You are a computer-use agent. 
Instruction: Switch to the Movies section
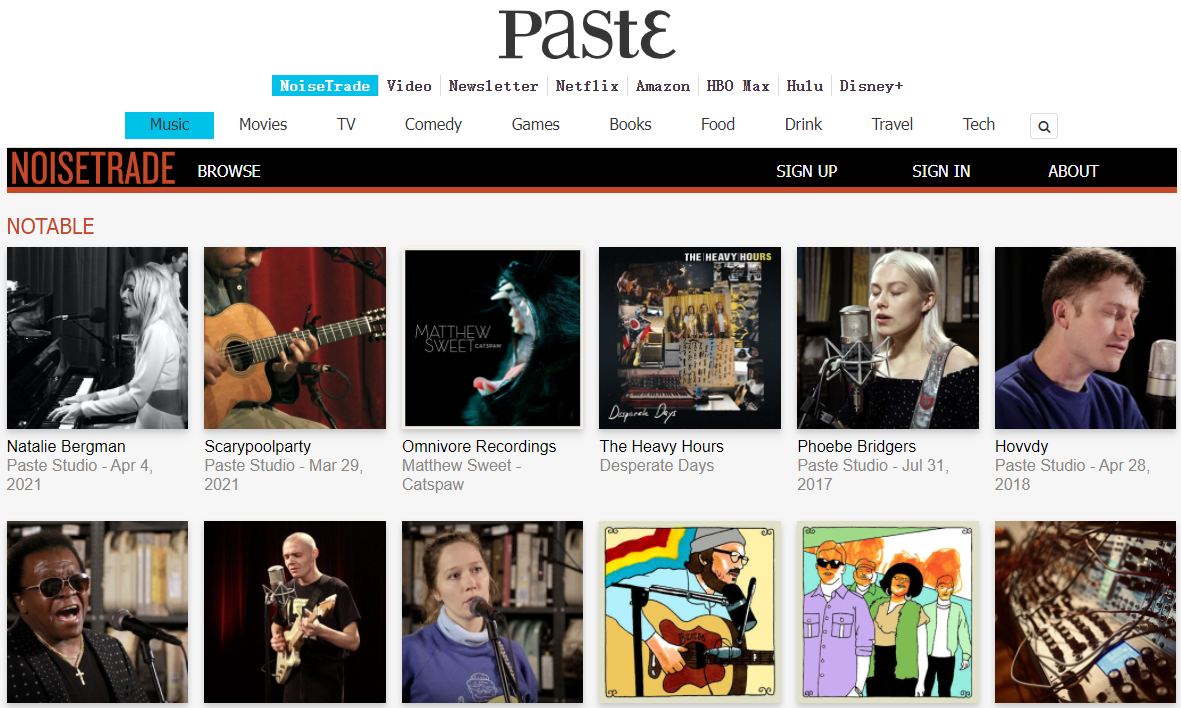[263, 125]
